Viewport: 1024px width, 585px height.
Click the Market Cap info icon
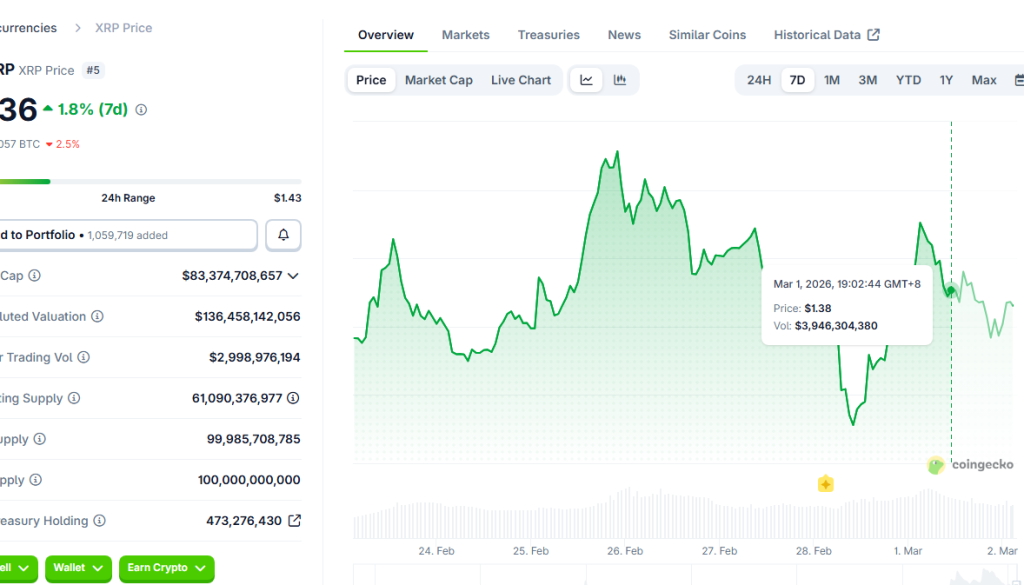[37, 275]
